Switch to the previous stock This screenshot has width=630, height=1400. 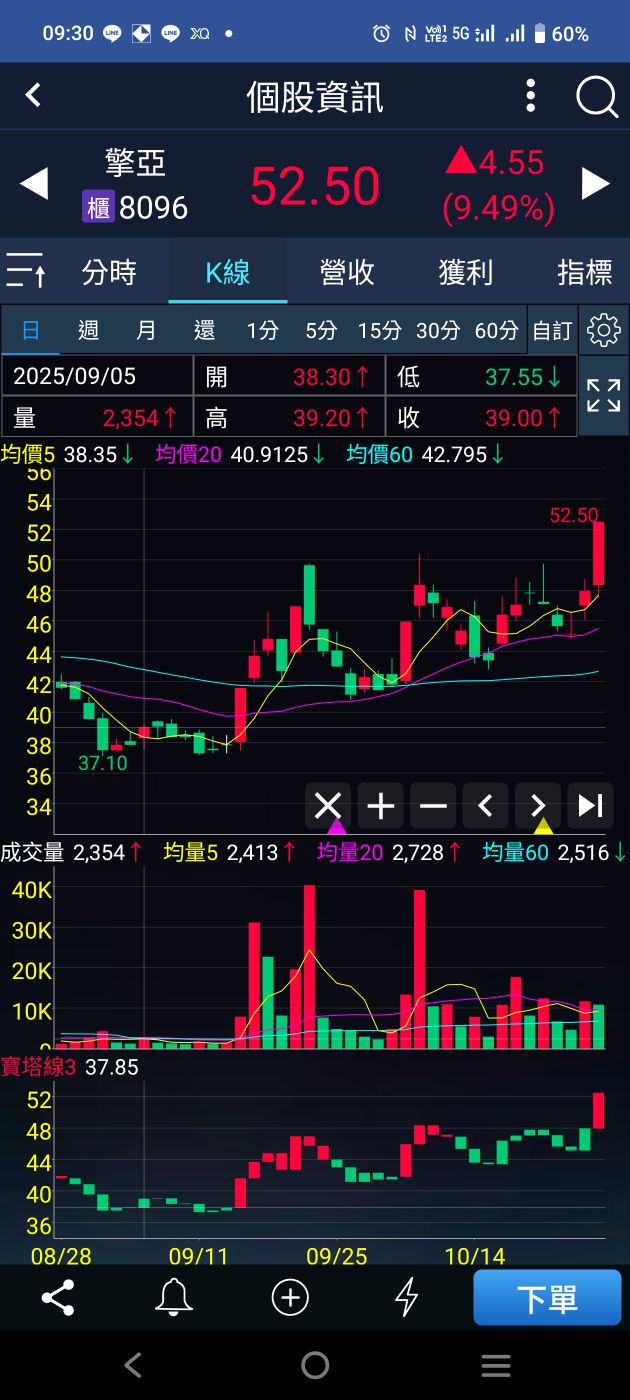pos(34,184)
